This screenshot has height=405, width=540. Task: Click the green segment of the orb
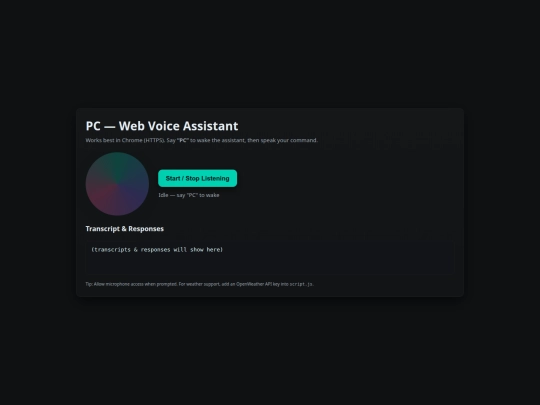coord(115,165)
